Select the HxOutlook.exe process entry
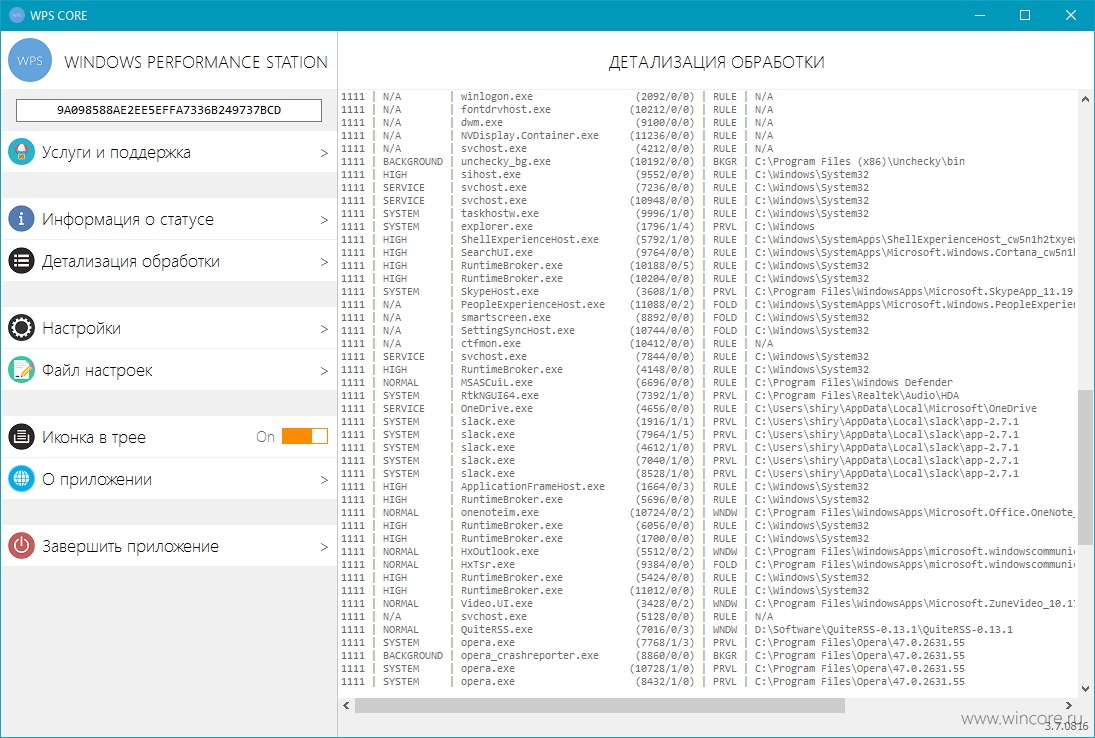This screenshot has width=1095, height=738. pyautogui.click(x=708, y=552)
